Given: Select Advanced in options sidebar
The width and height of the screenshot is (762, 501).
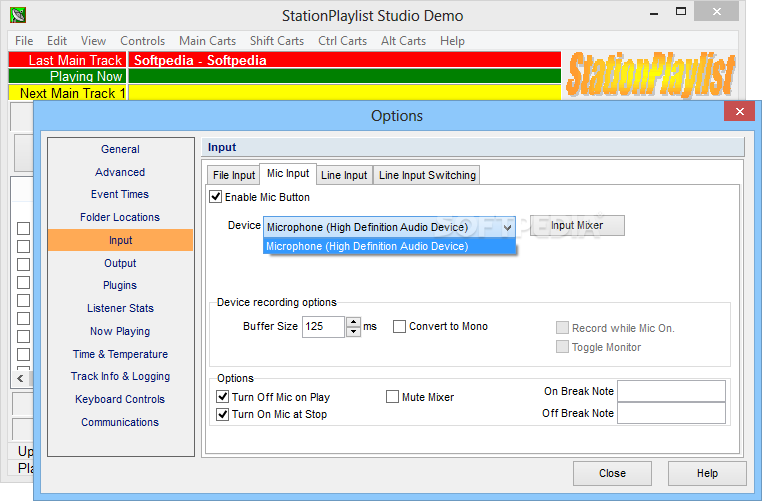Looking at the screenshot, I should (x=120, y=172).
